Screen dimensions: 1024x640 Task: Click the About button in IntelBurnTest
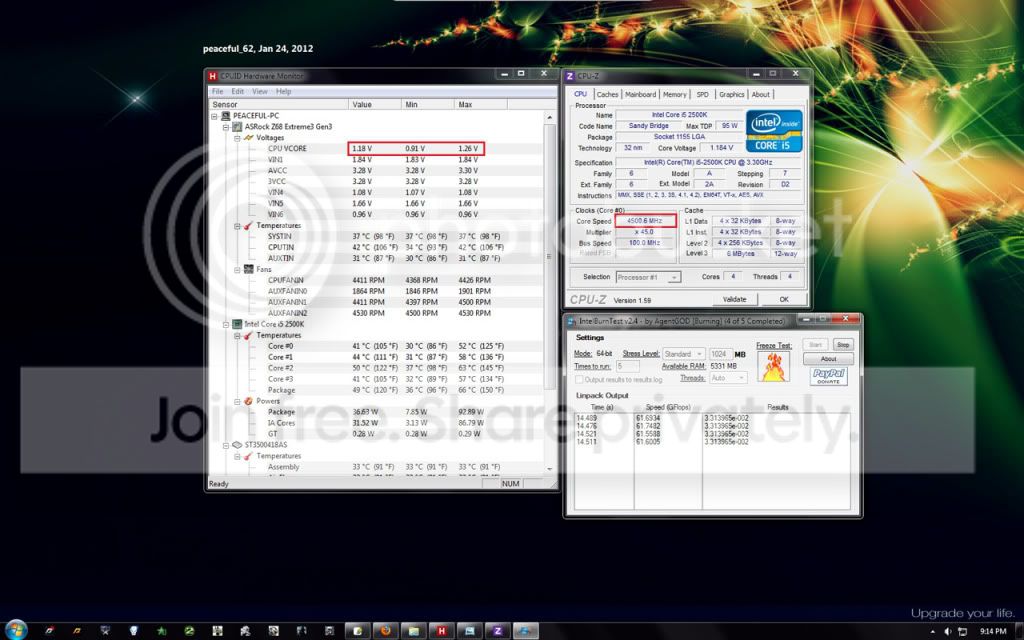828,359
